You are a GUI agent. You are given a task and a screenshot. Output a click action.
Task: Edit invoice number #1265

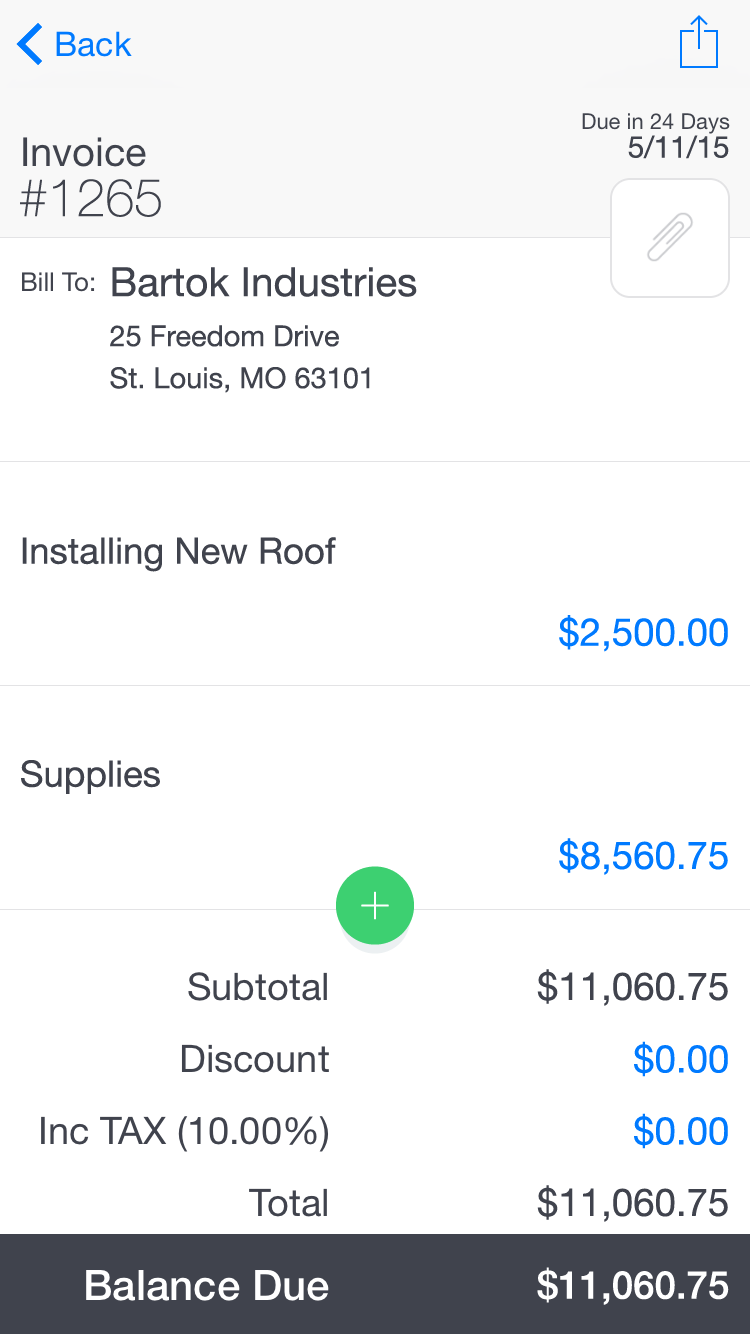pos(91,199)
